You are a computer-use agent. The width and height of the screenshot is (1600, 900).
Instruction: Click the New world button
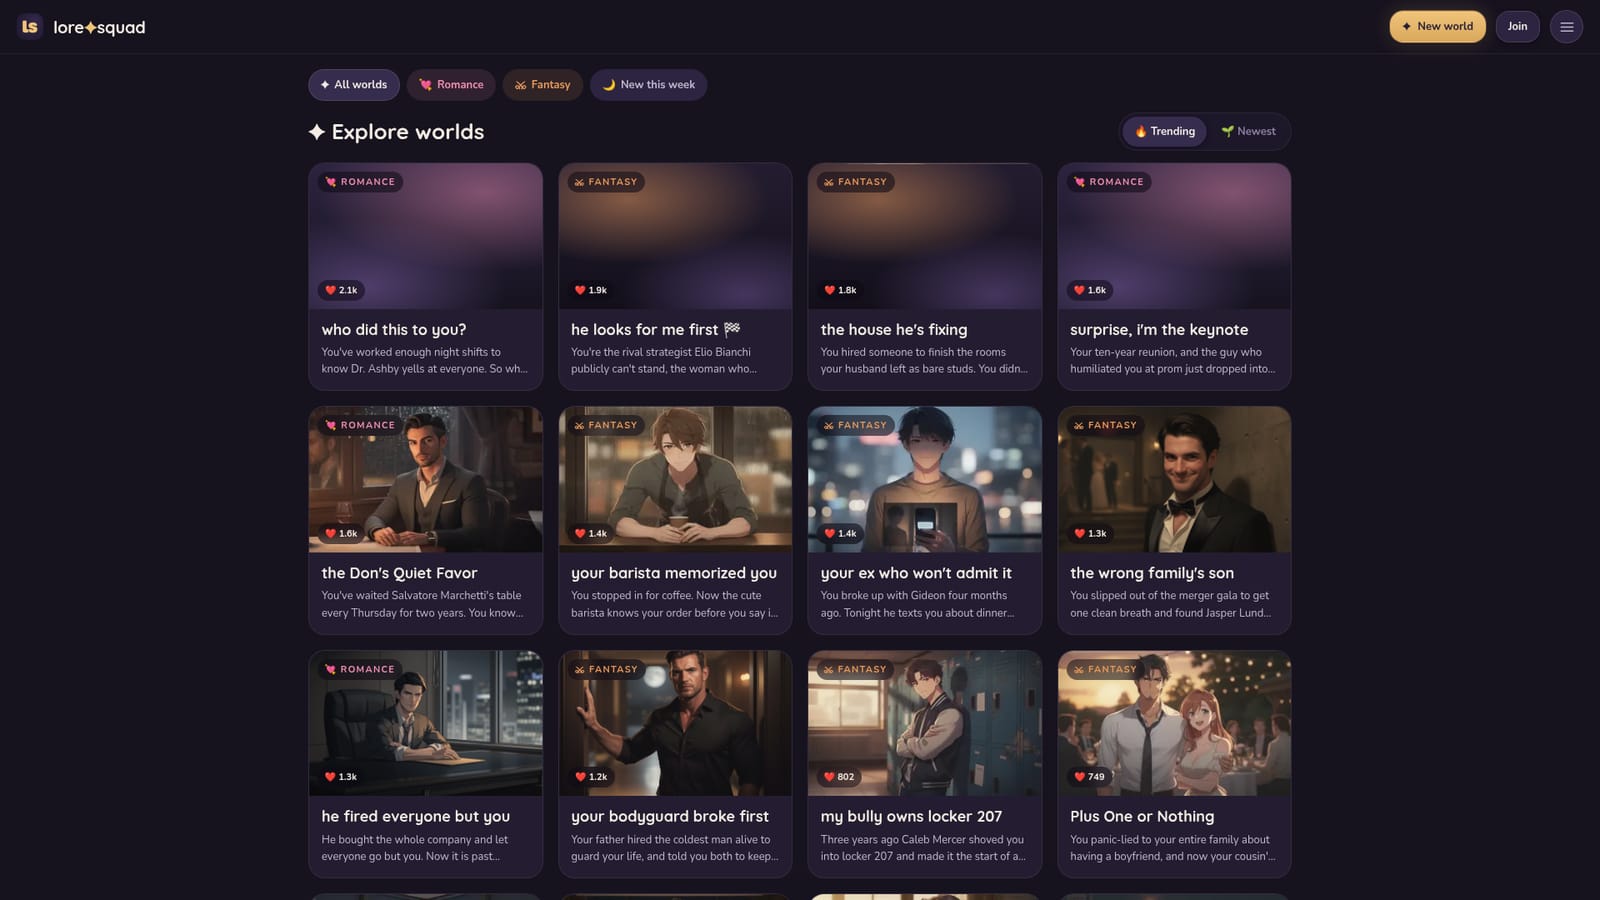click(x=1437, y=27)
